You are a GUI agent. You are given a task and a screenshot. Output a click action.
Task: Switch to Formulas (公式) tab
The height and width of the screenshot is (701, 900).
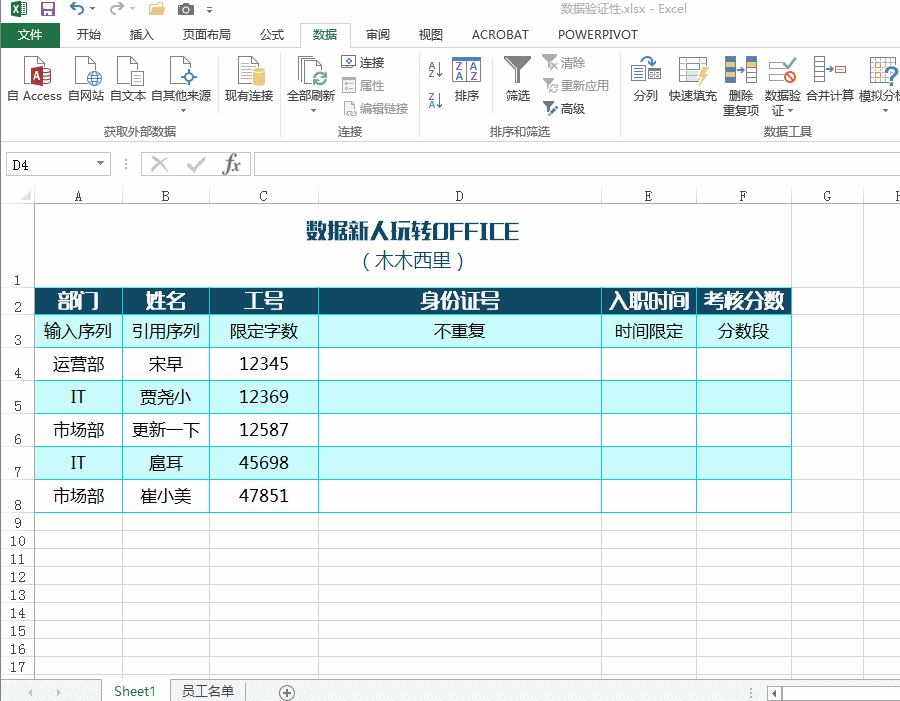point(271,35)
